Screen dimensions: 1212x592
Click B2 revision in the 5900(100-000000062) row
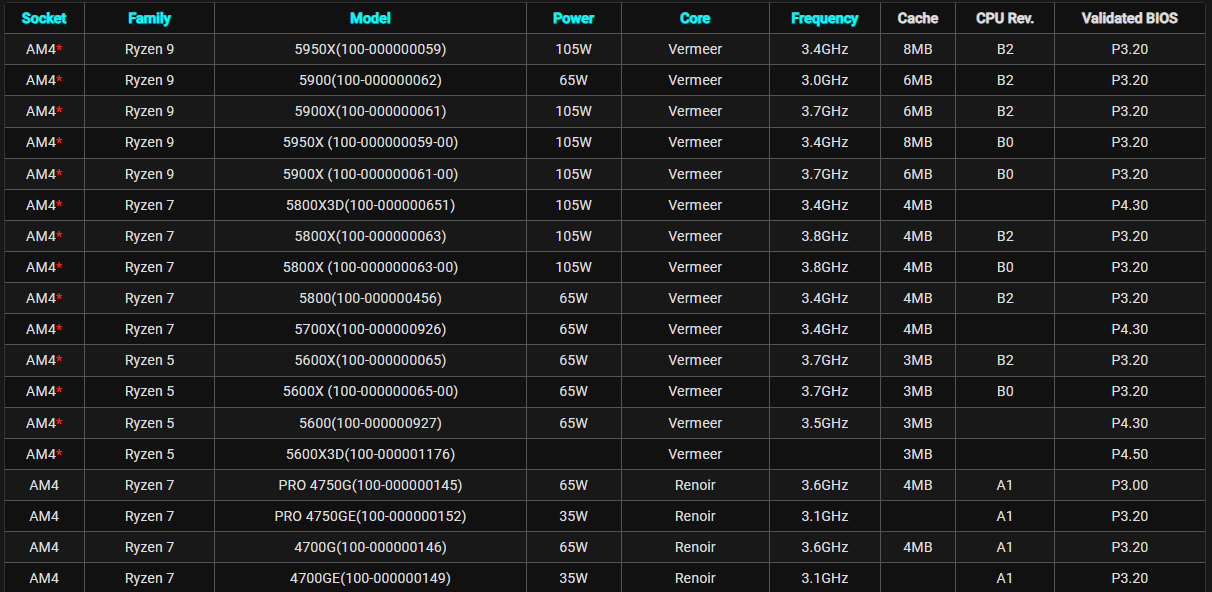coord(1005,80)
